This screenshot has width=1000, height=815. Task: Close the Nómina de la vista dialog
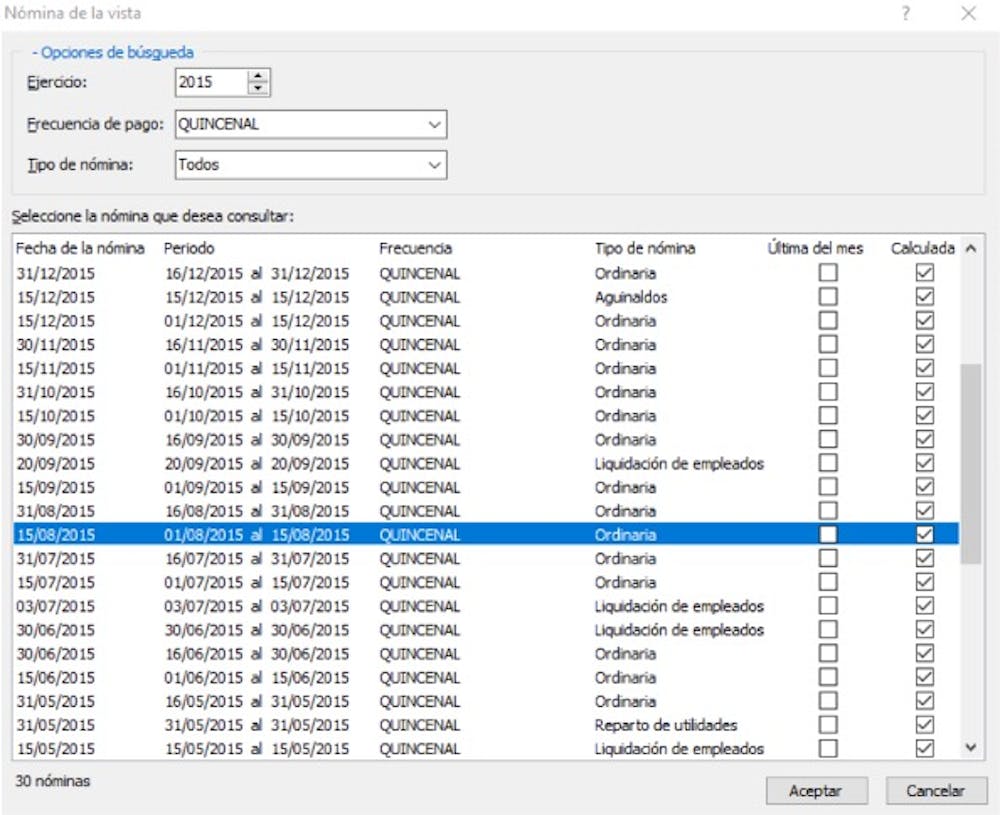click(968, 13)
